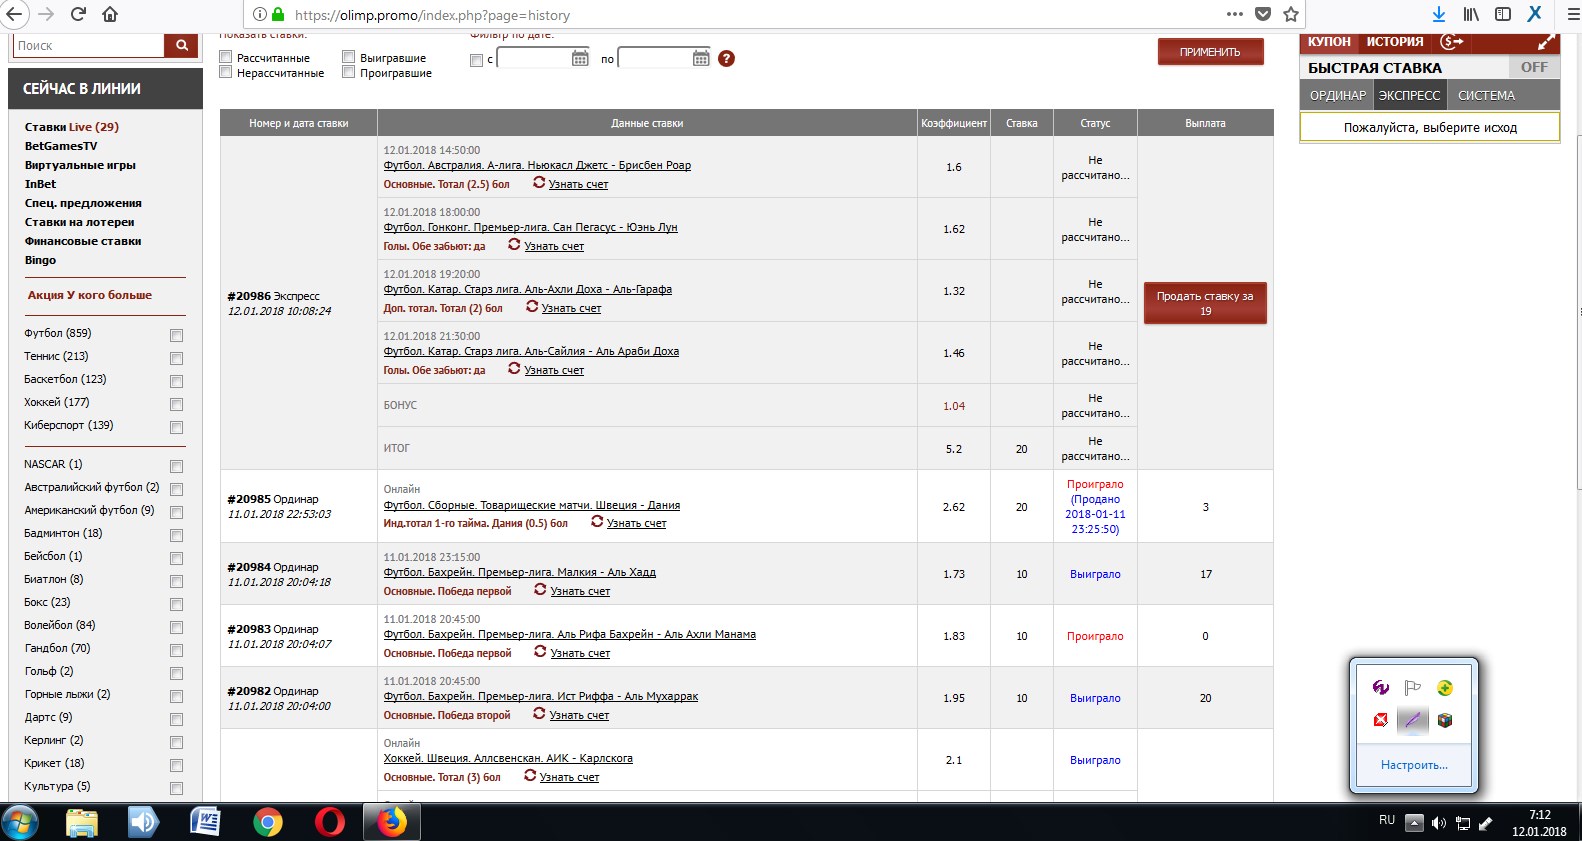Toggle the sidebar view icon
Viewport: 1582px width, 841px height.
1503,14
